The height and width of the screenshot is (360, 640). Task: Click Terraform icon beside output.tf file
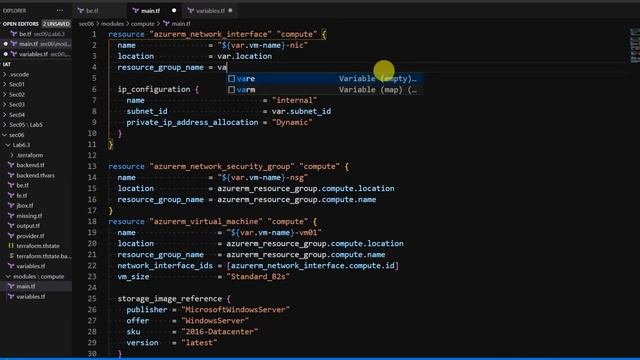tap(11, 226)
